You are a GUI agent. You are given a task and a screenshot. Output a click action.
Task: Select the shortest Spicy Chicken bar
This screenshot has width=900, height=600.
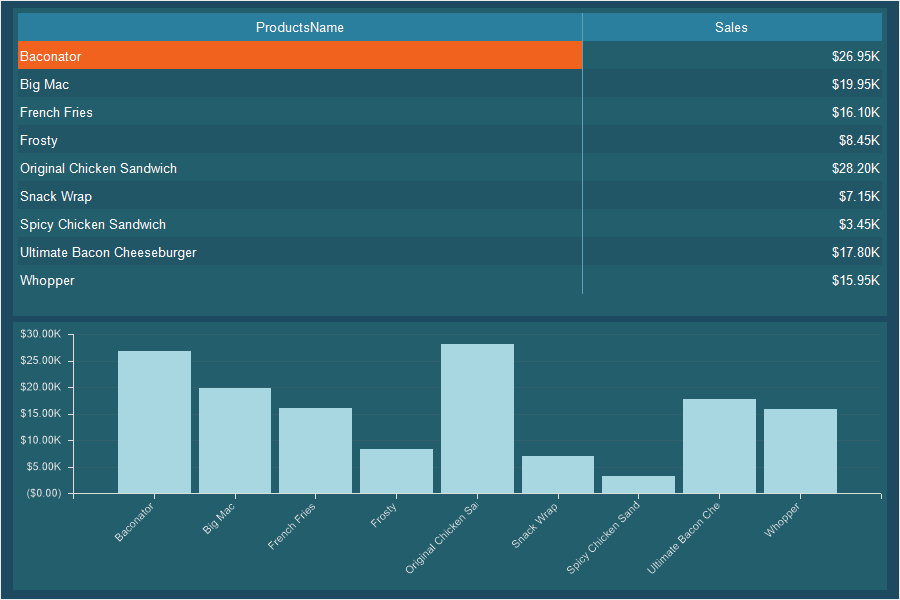tap(638, 484)
